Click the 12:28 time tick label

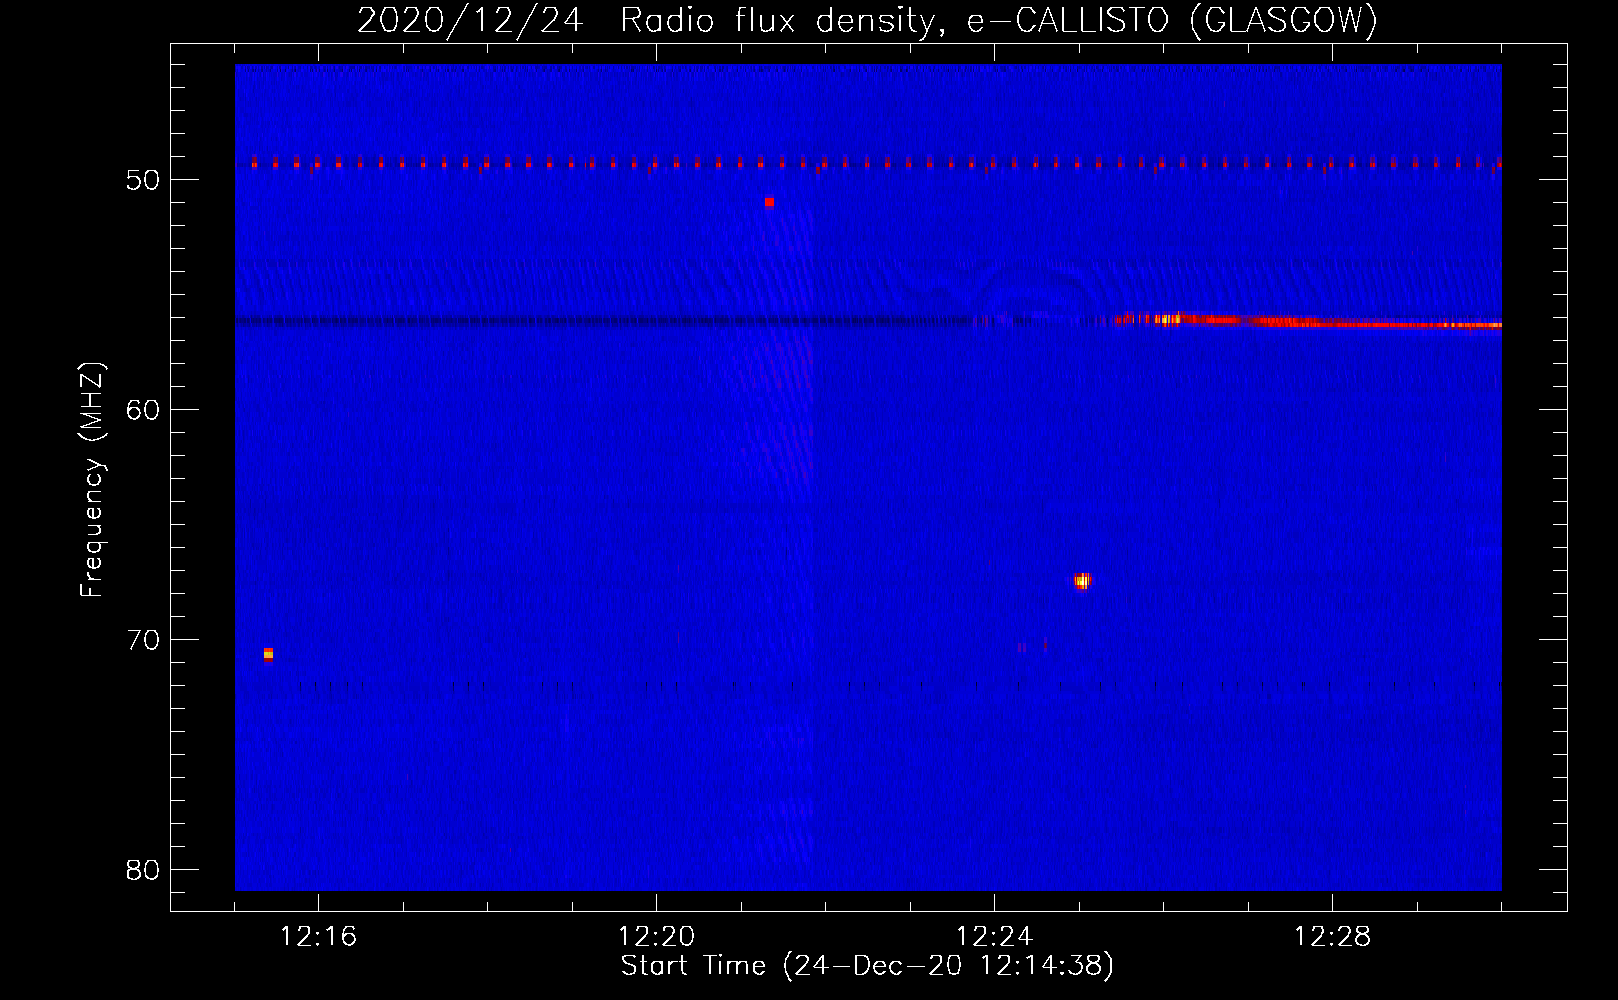click(1332, 936)
